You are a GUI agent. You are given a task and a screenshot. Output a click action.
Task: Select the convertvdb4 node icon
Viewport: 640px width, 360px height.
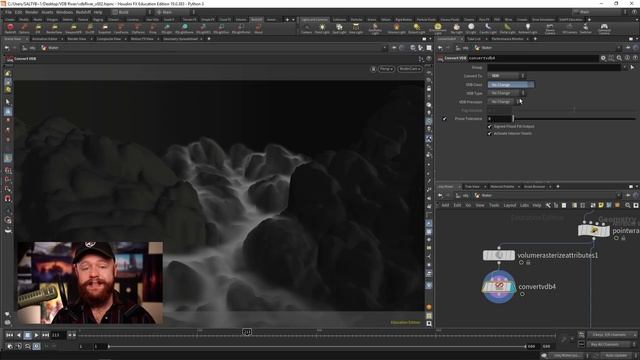pos(499,287)
